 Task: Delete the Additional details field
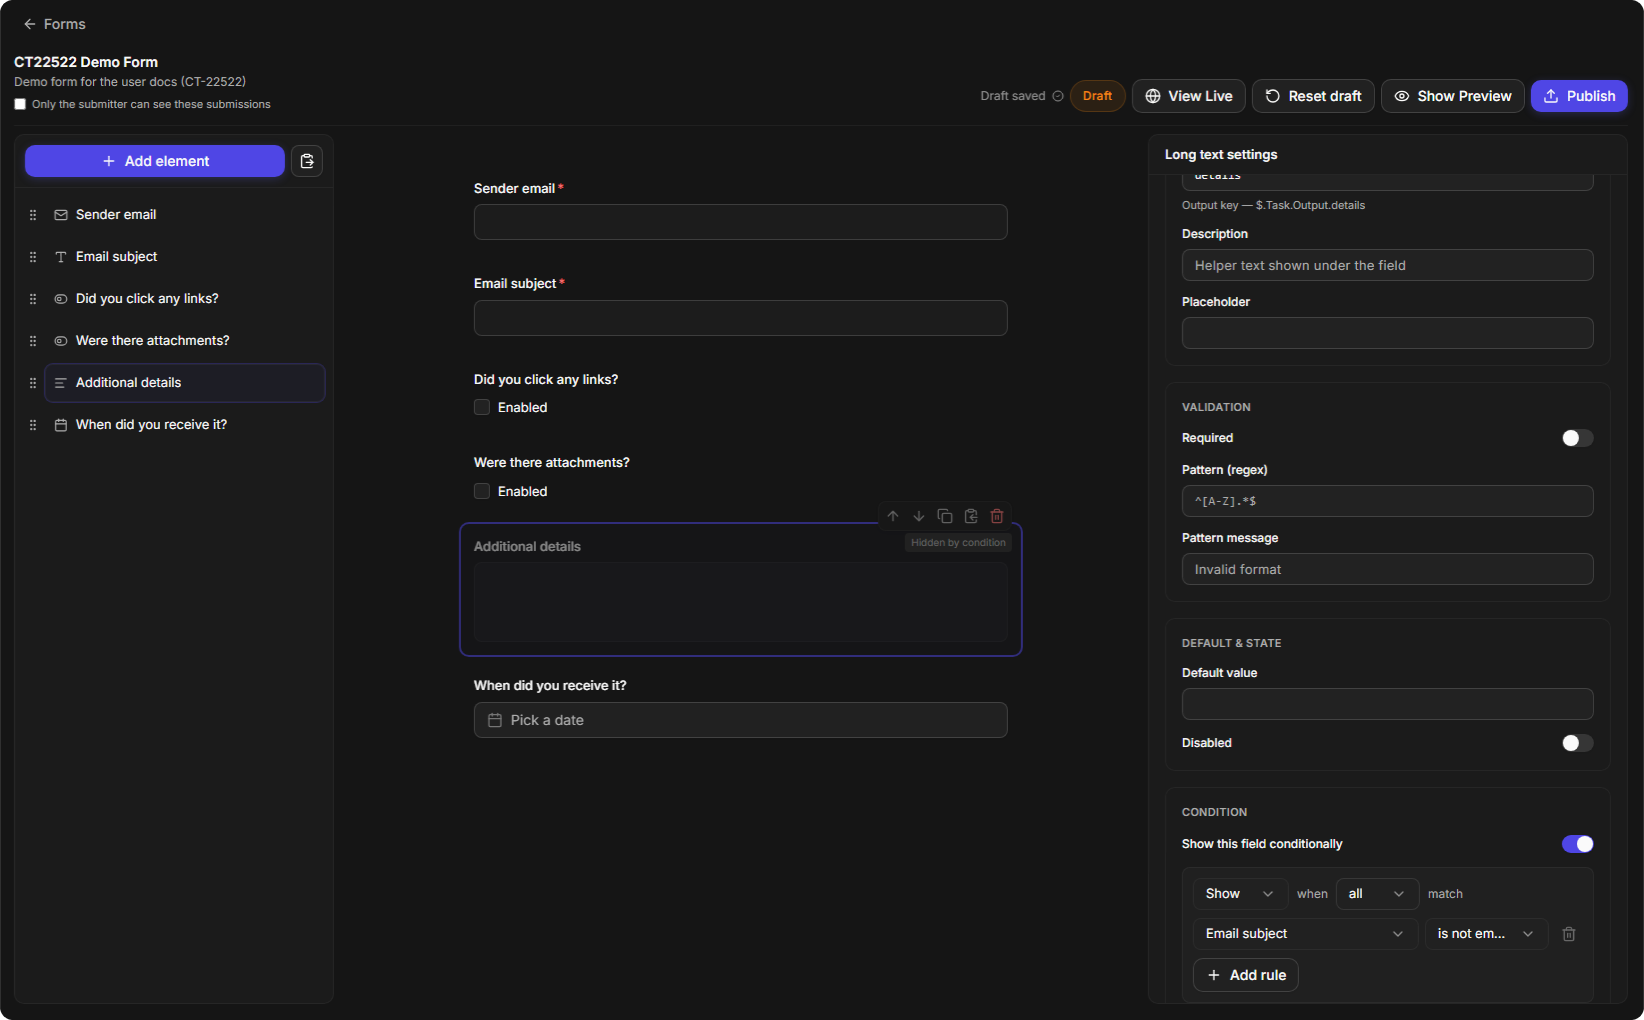click(x=997, y=516)
